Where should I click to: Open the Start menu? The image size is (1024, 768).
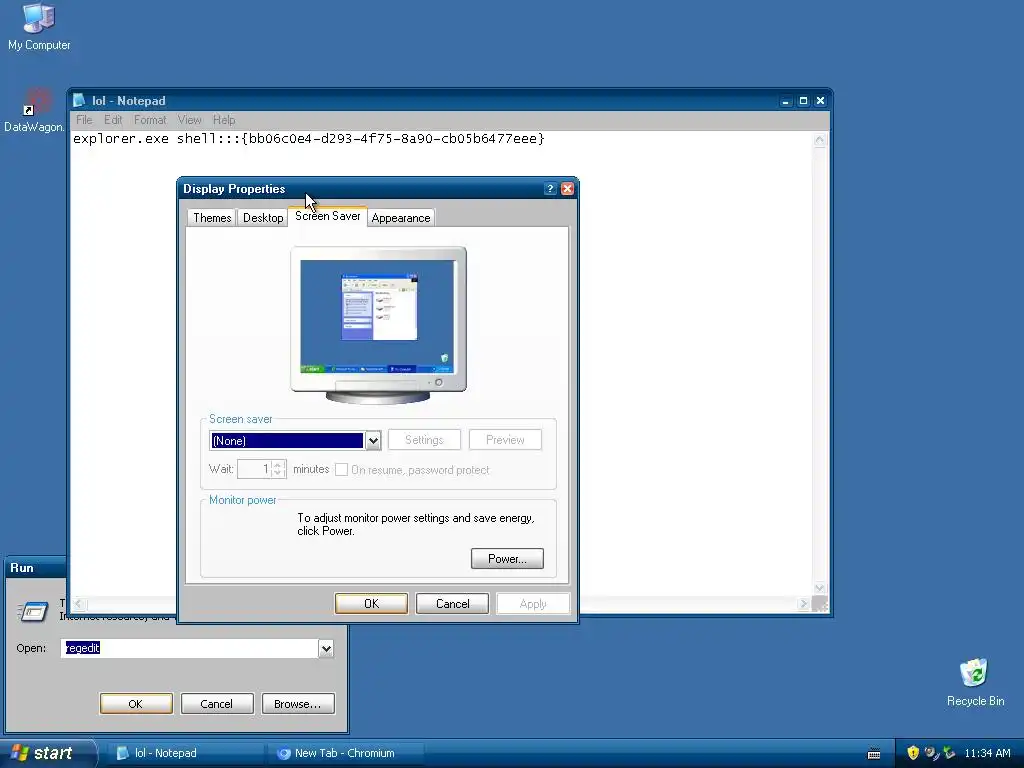pos(48,753)
